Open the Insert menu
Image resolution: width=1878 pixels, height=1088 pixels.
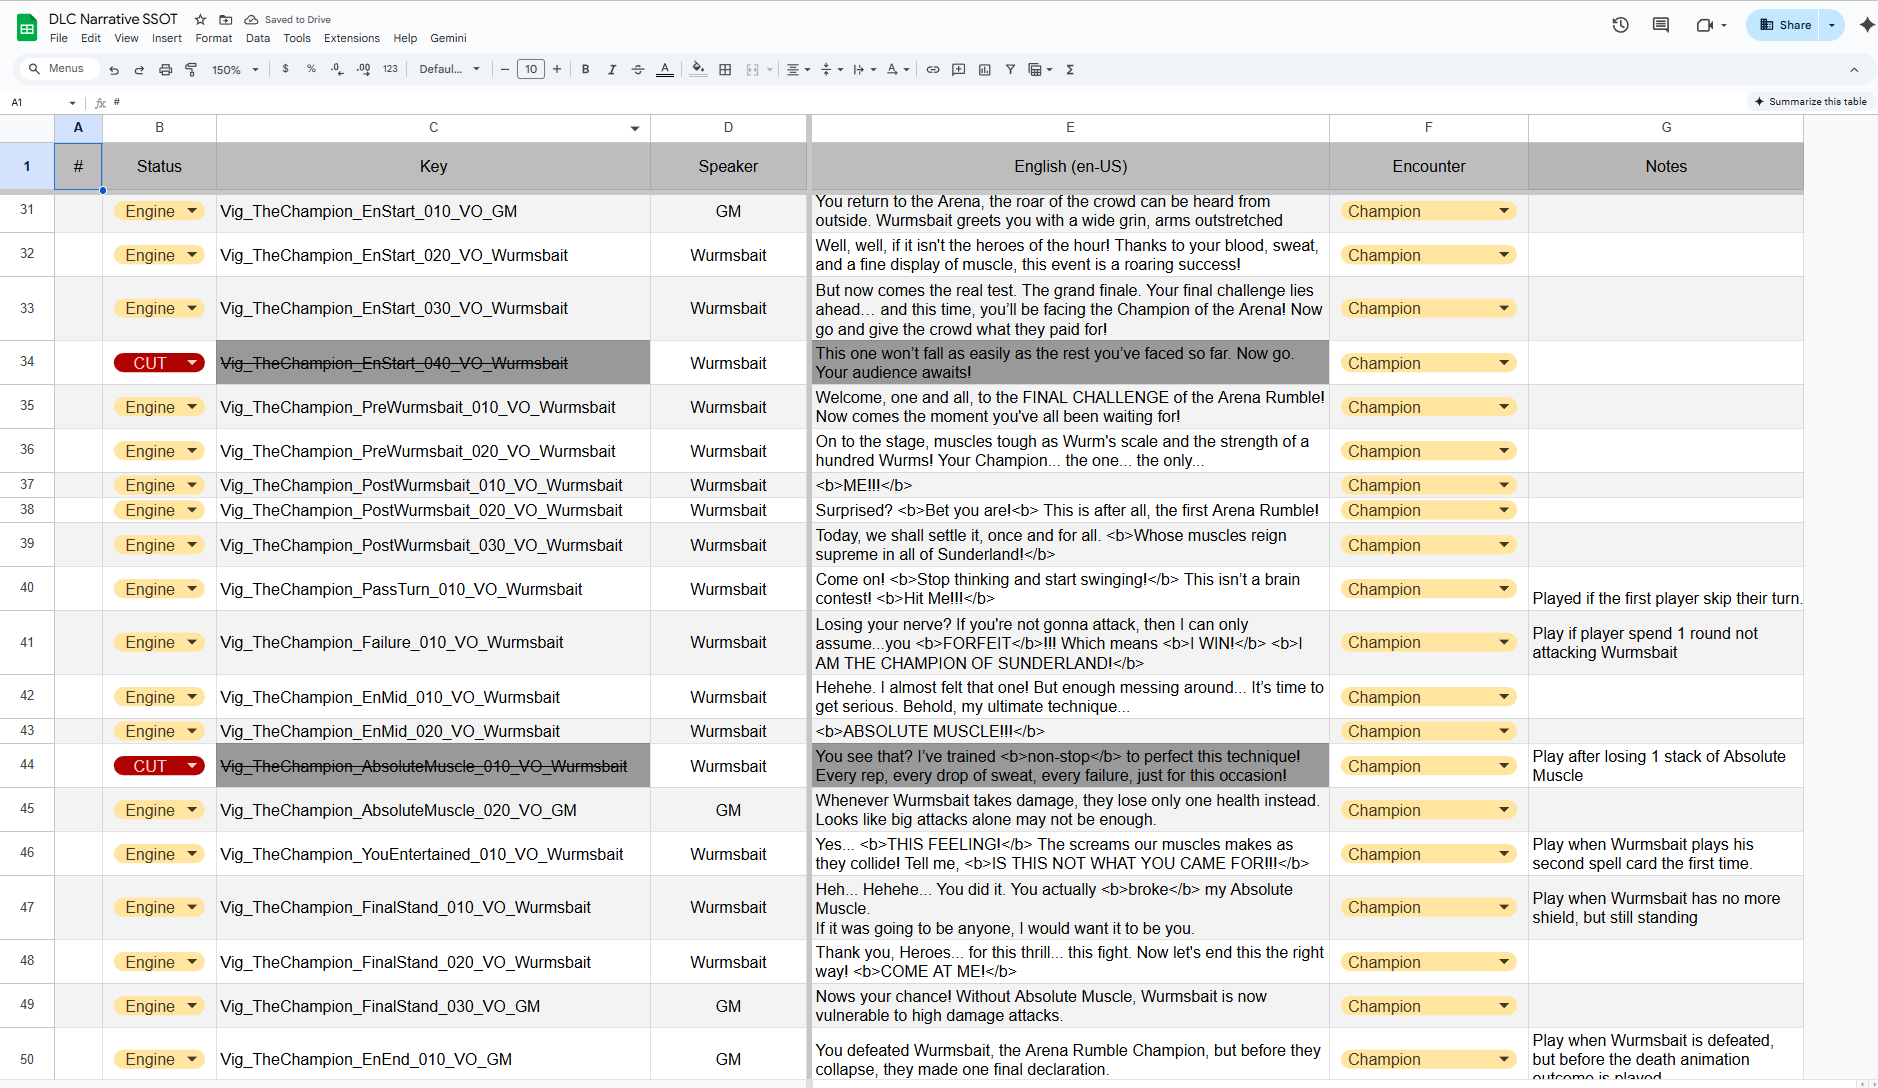click(167, 38)
